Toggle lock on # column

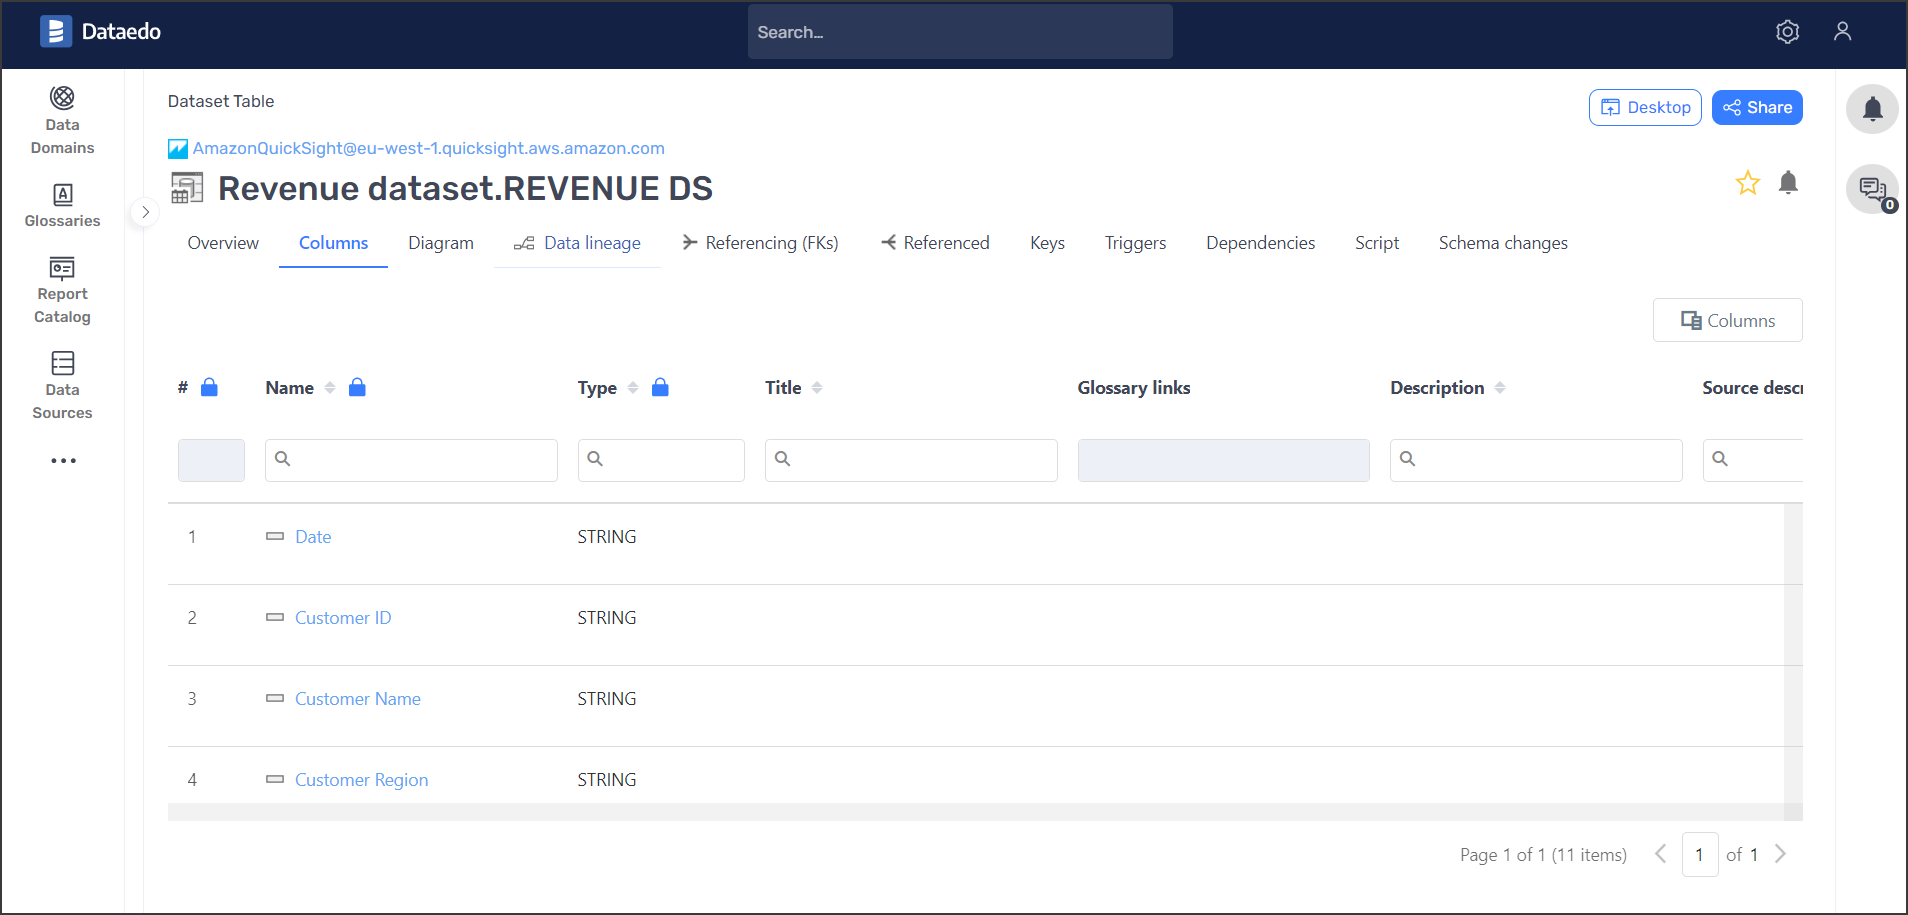209,387
